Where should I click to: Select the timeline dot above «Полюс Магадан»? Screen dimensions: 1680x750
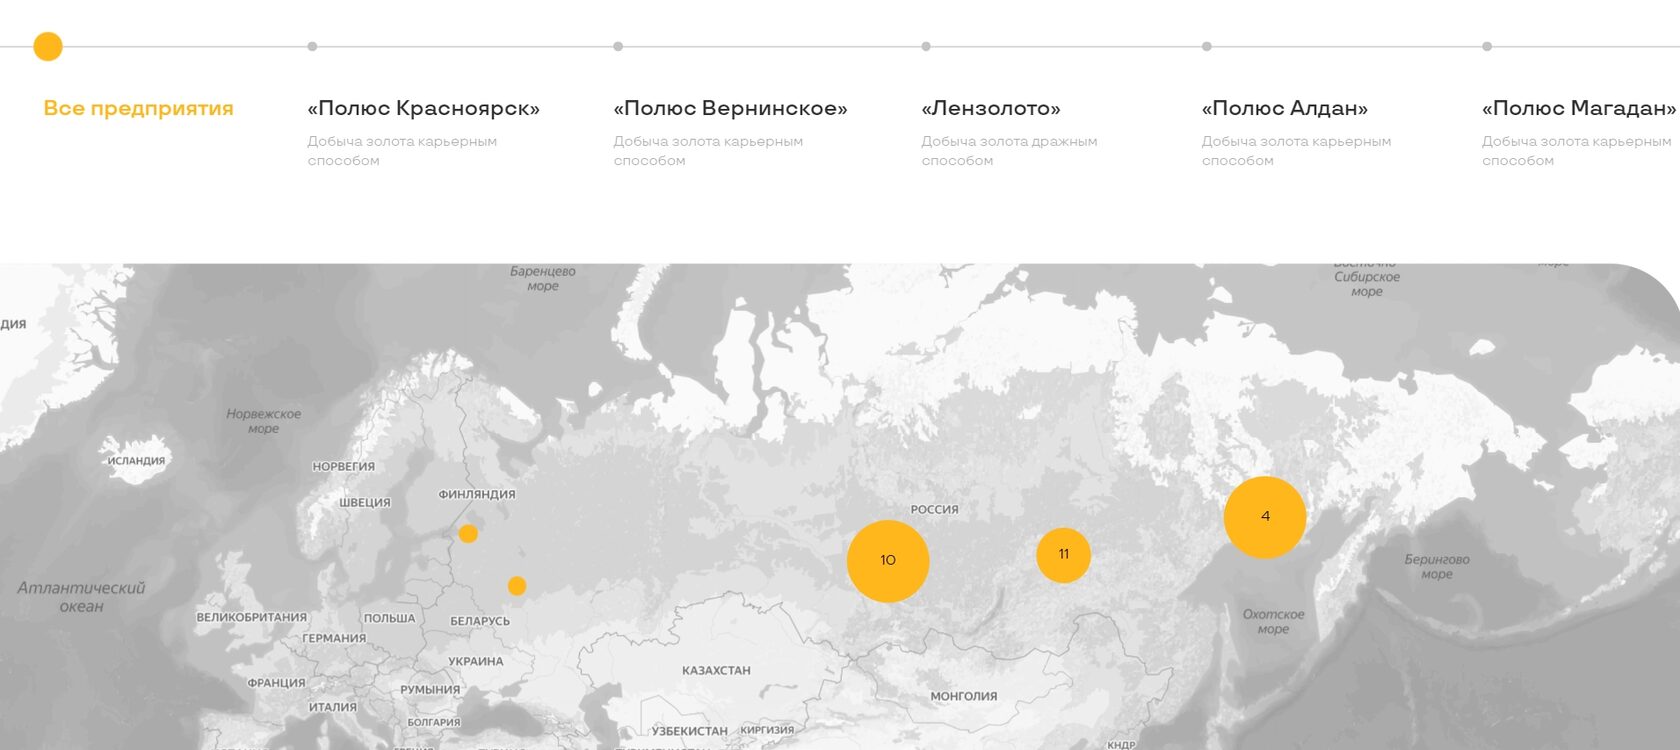[x=1487, y=46]
